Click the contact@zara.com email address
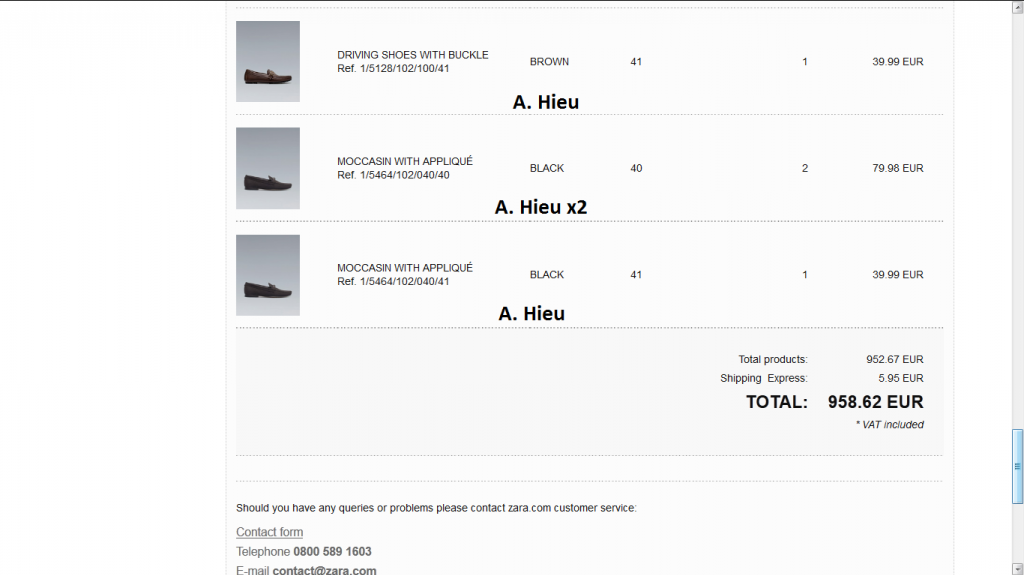 [324, 570]
